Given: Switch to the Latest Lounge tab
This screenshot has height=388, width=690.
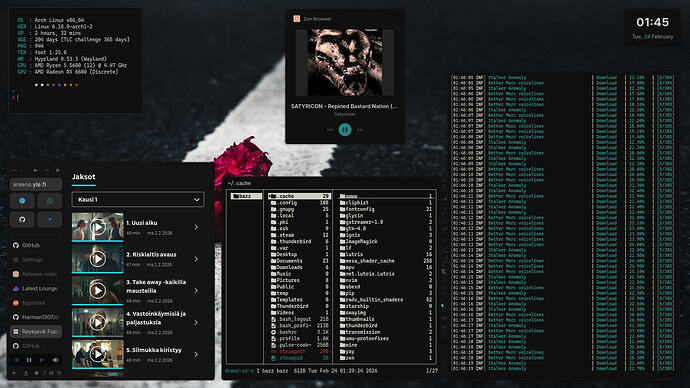Looking at the screenshot, I should [36, 288].
